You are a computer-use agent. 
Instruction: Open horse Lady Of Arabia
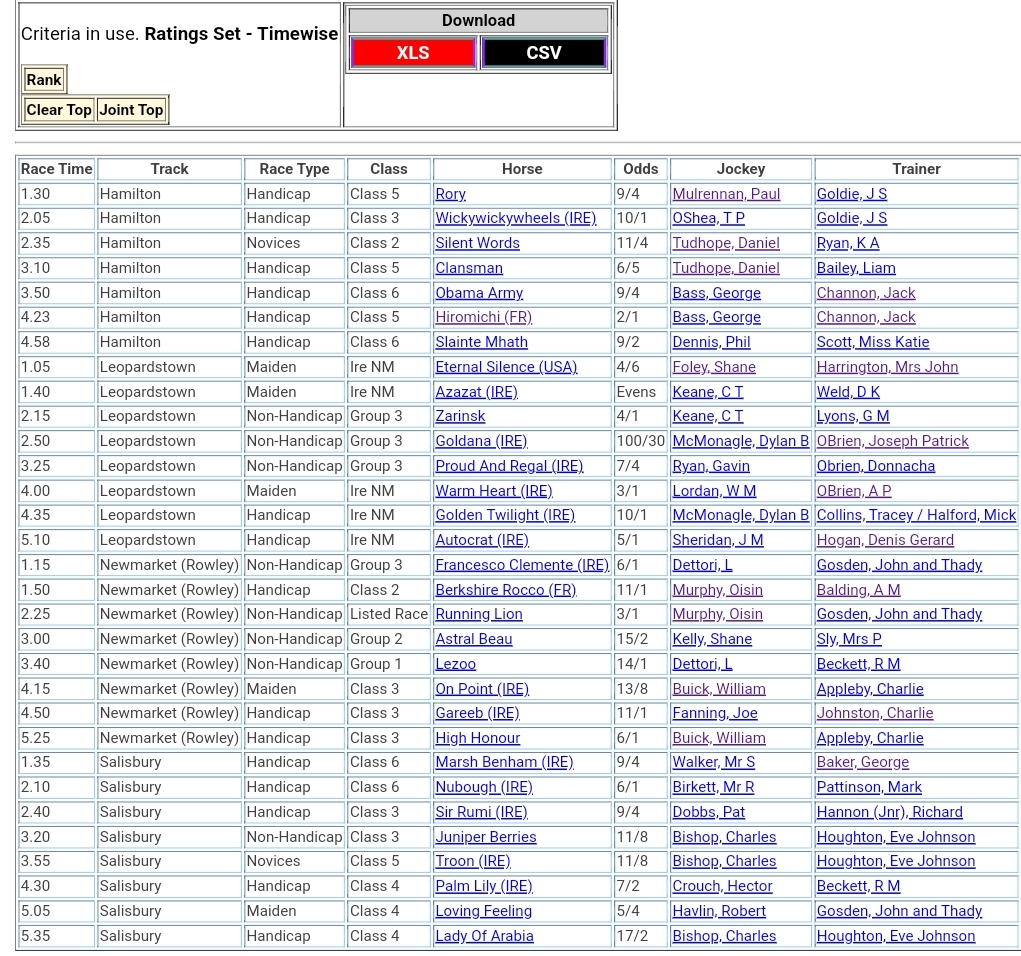click(484, 936)
